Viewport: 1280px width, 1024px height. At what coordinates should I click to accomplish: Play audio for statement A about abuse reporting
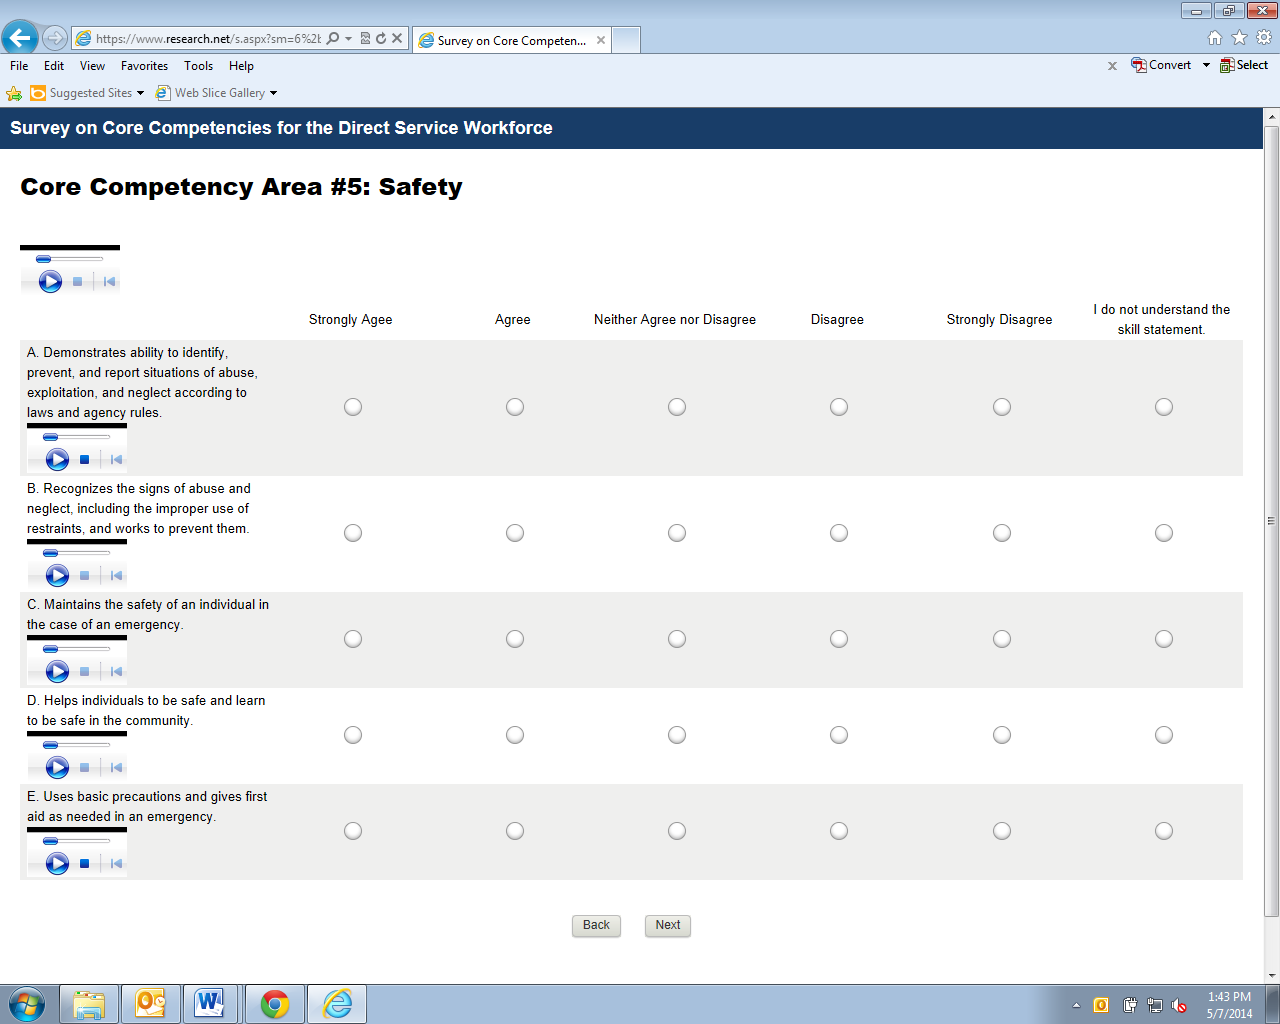pyautogui.click(x=57, y=459)
